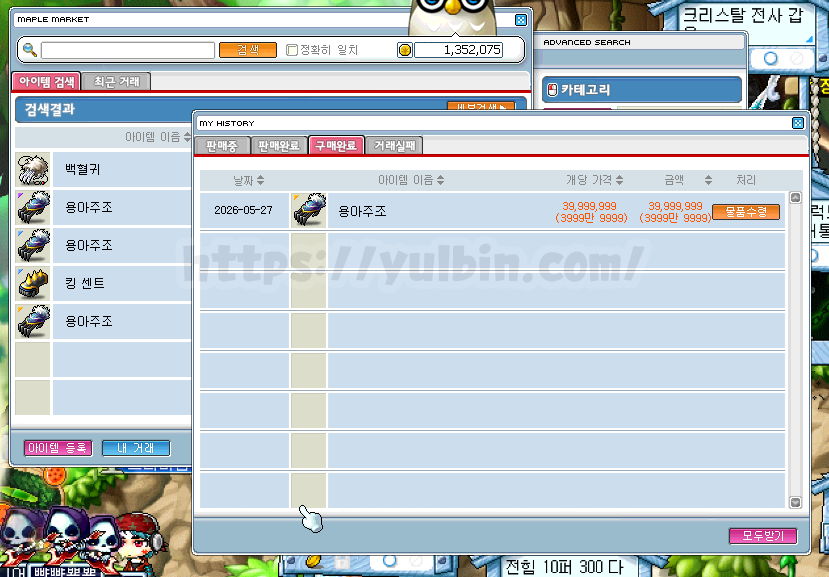Image resolution: width=829 pixels, height=577 pixels.
Task: Open the 거래실패 tab
Action: (x=394, y=145)
